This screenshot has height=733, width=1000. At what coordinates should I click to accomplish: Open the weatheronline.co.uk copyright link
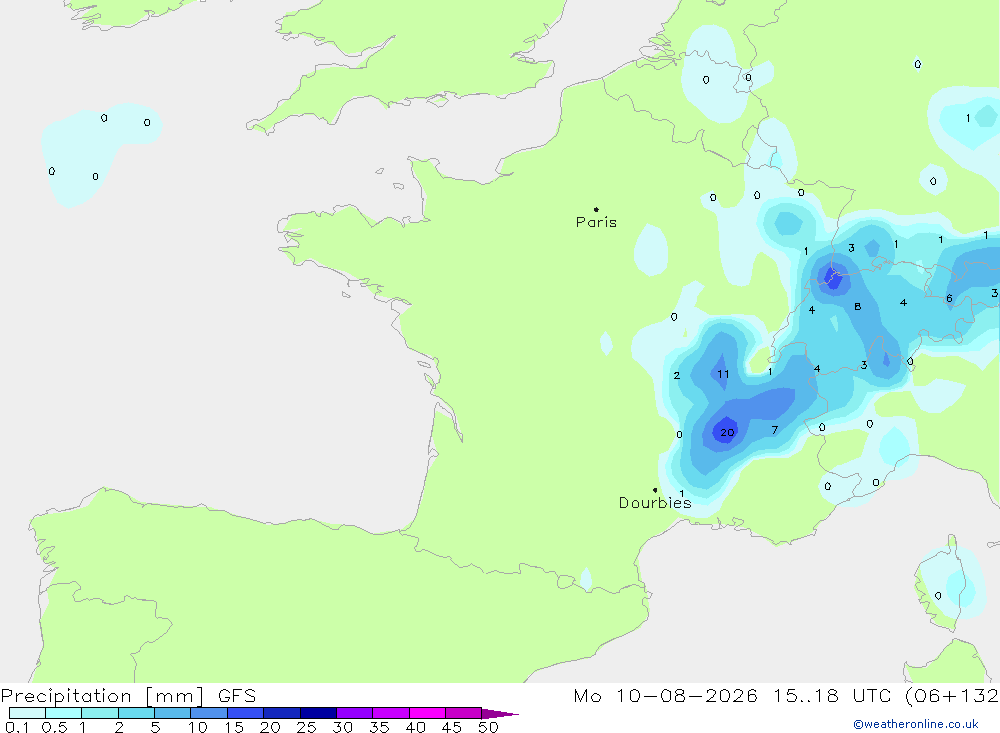click(x=916, y=724)
